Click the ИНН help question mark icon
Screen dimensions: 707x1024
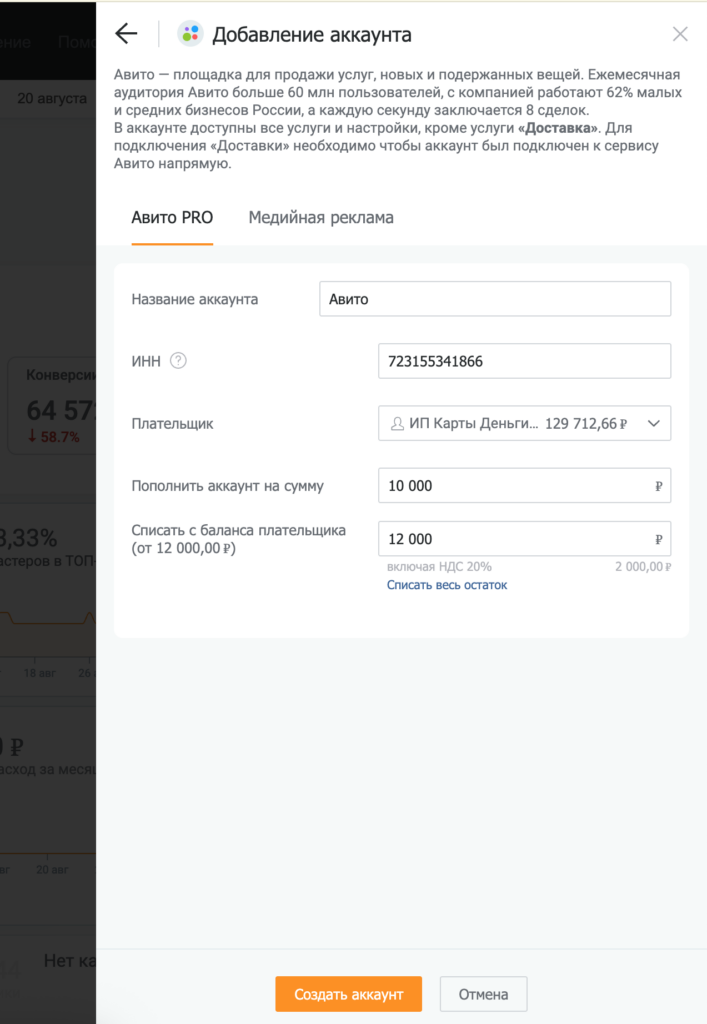click(178, 360)
